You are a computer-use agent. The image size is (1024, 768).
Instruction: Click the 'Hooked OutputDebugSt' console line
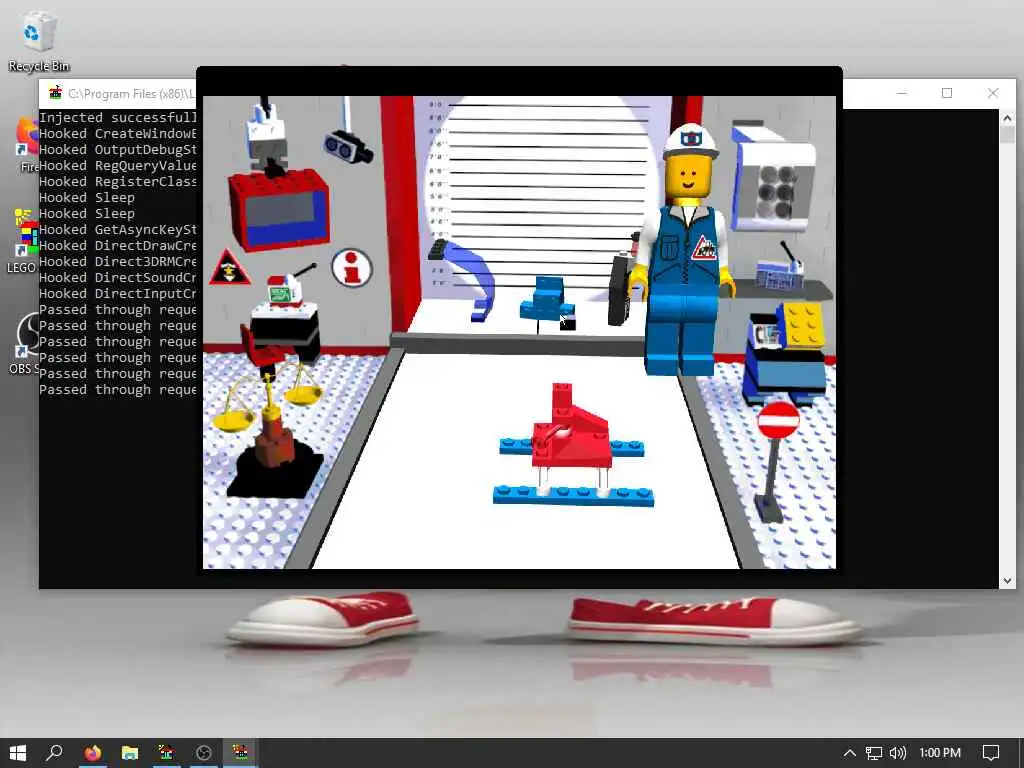pyautogui.click(x=118, y=150)
